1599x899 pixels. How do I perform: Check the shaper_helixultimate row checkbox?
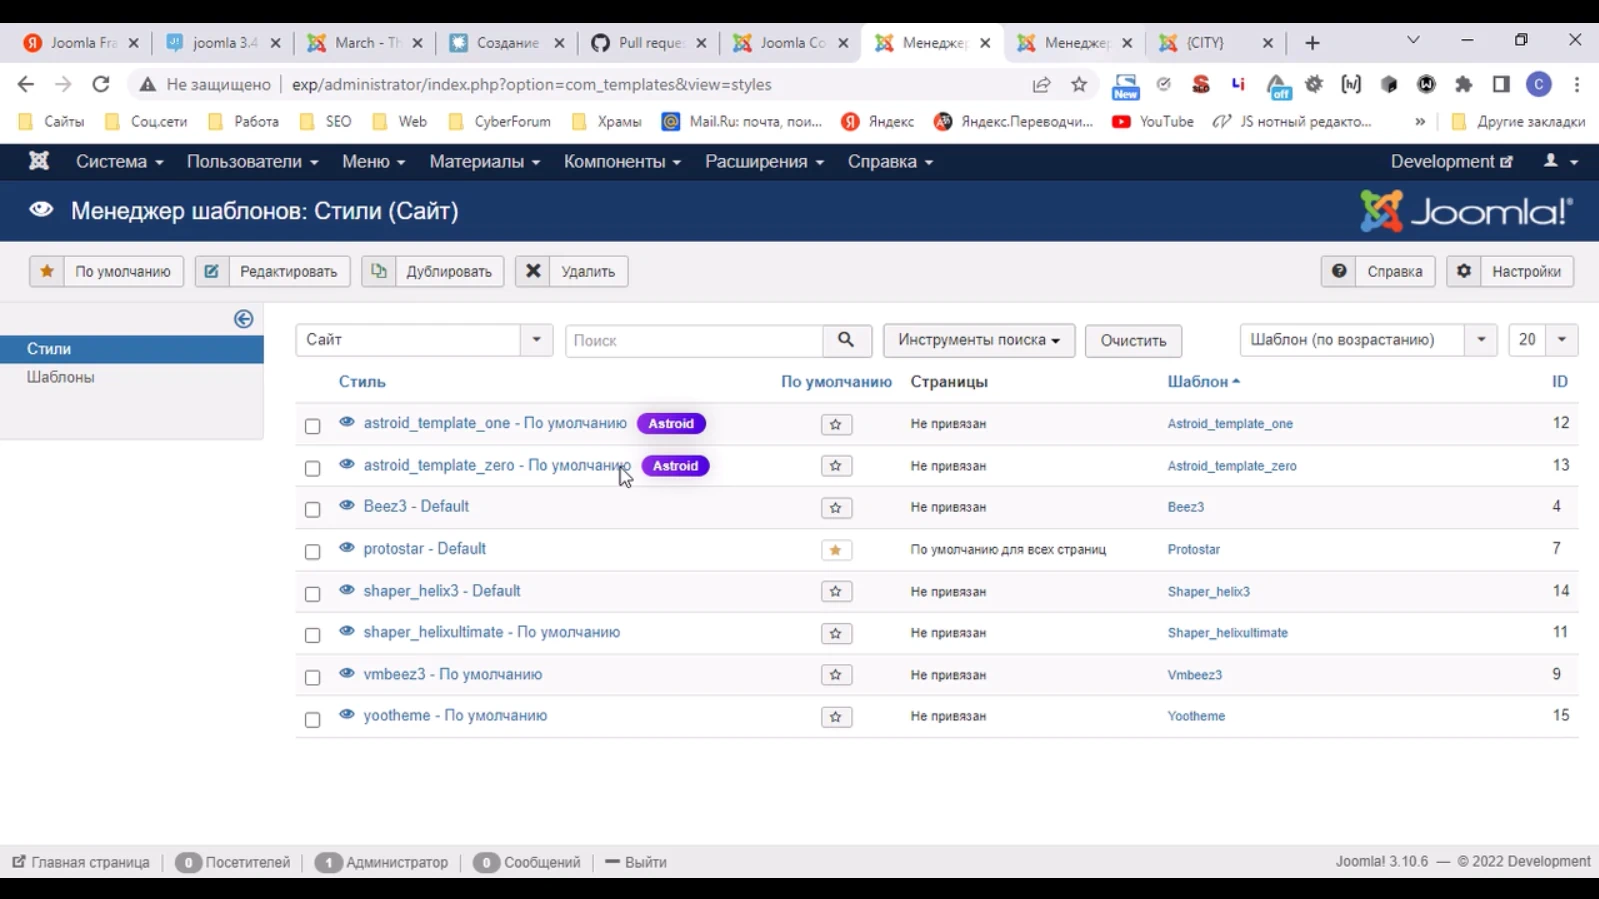[x=313, y=635]
